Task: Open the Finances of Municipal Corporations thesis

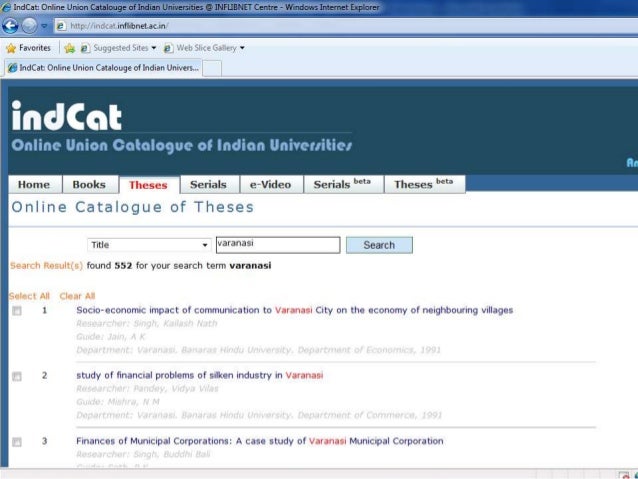Action: (260, 441)
